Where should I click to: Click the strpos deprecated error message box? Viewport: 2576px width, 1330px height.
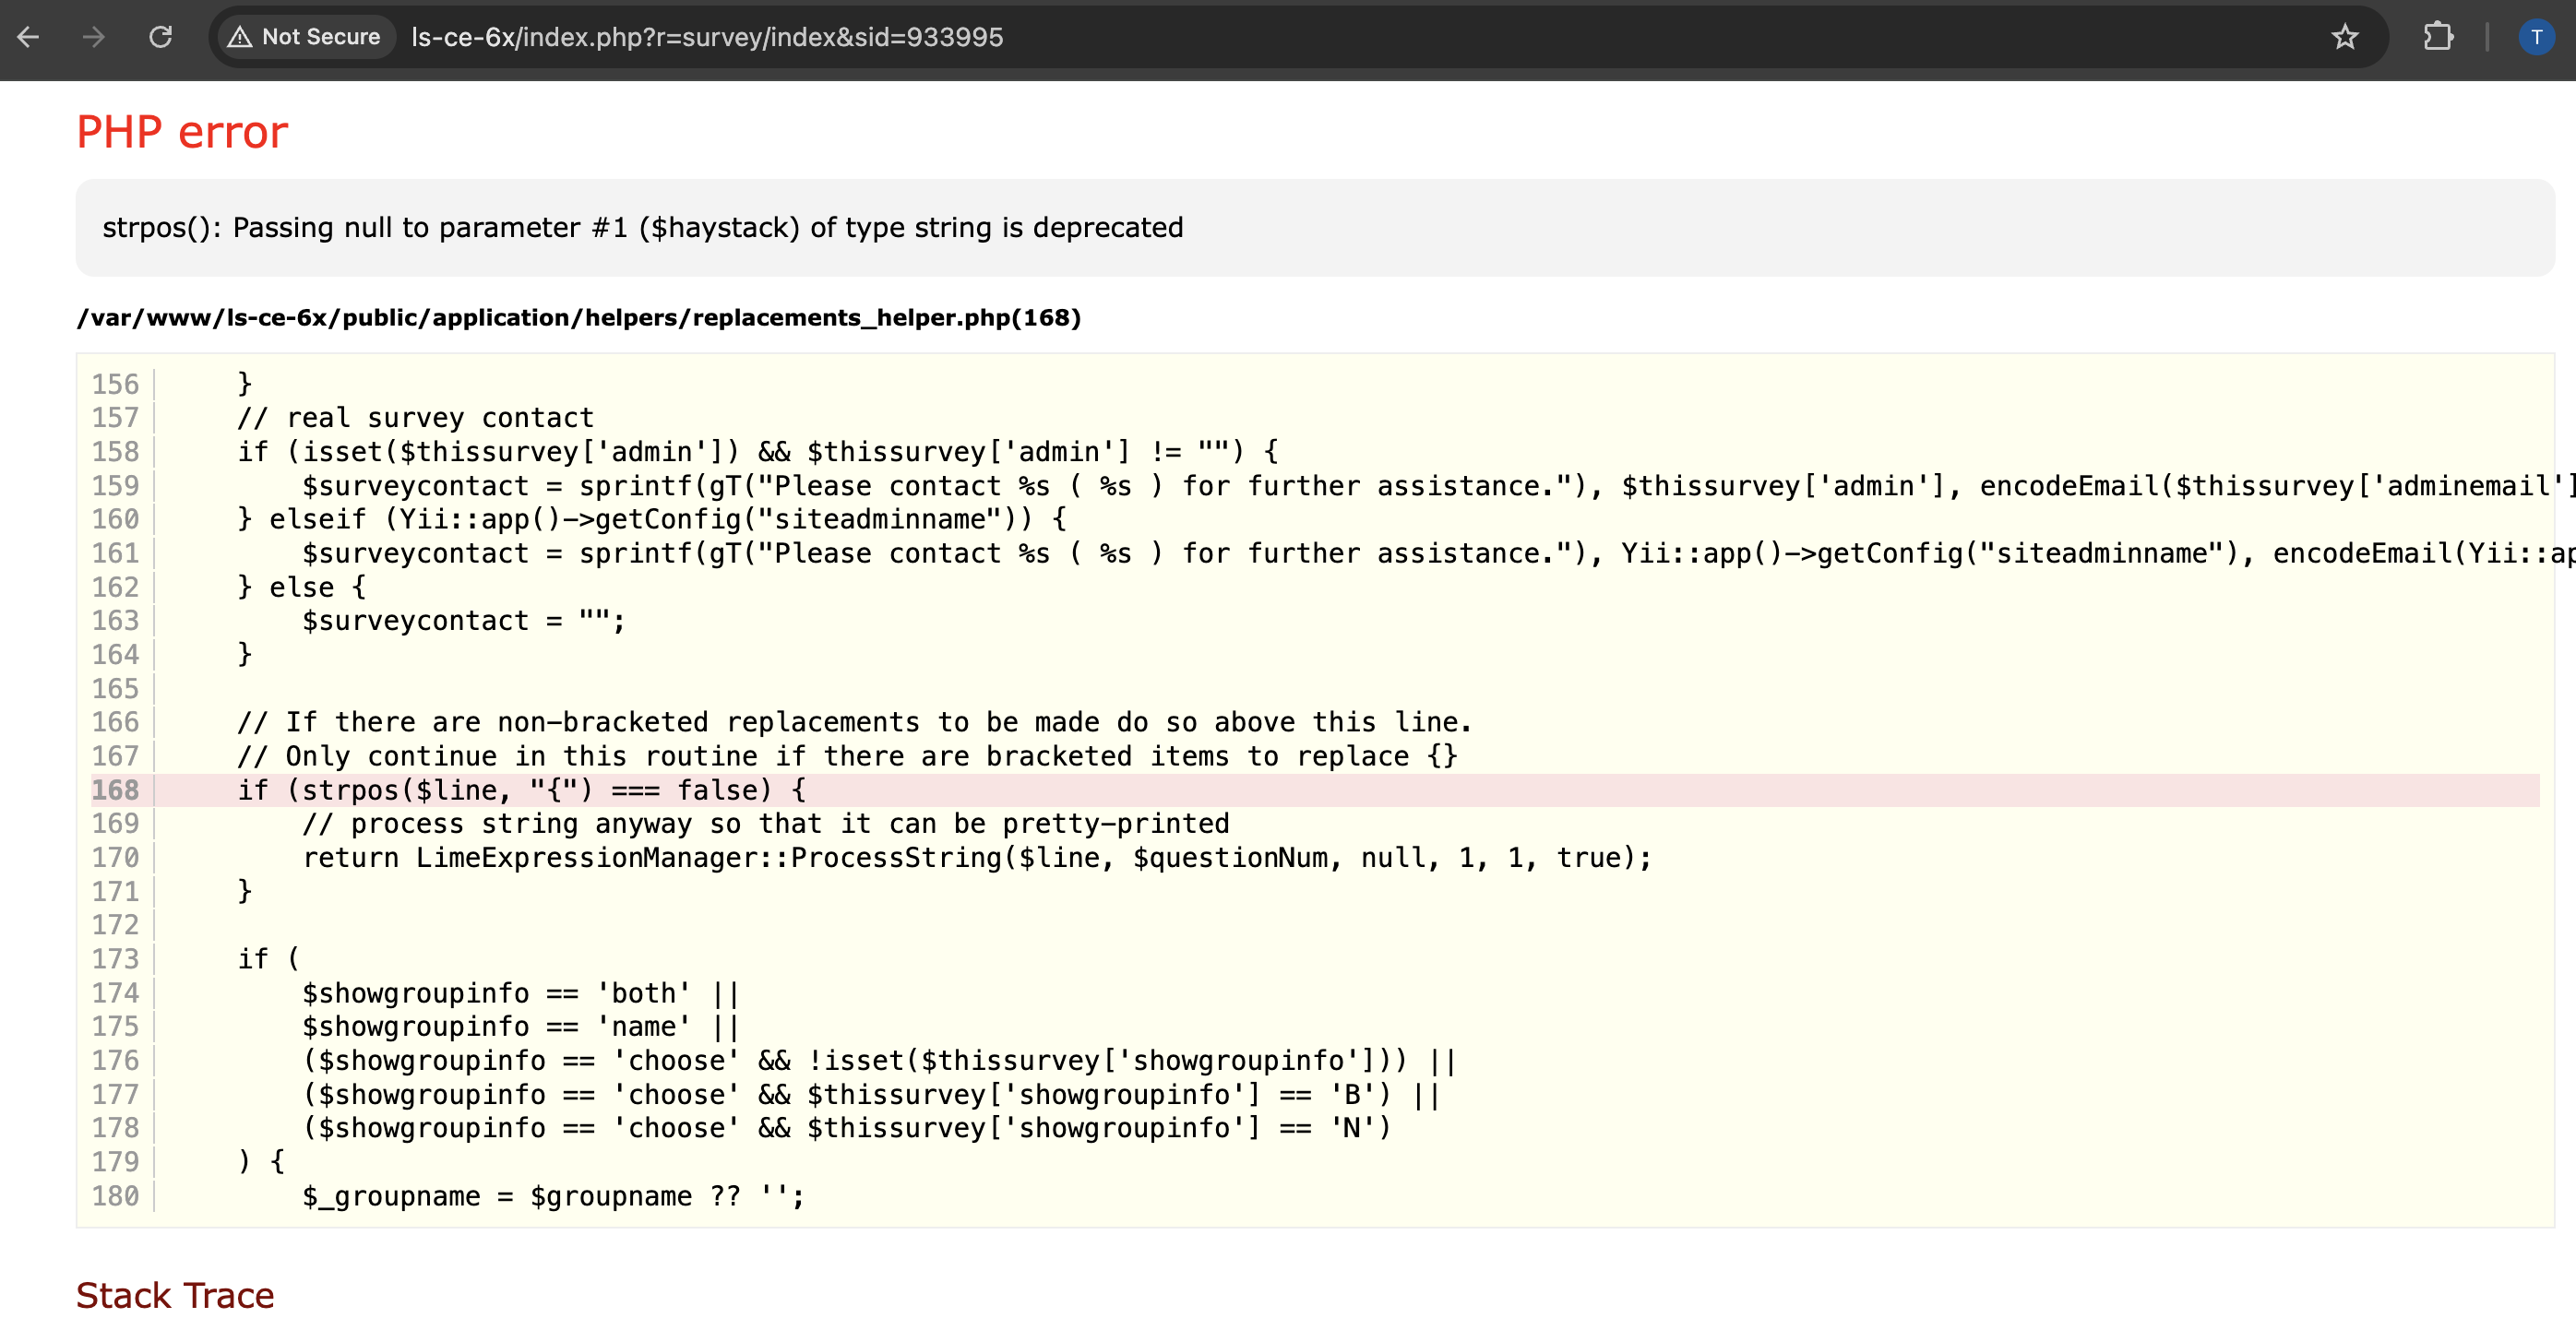(642, 228)
